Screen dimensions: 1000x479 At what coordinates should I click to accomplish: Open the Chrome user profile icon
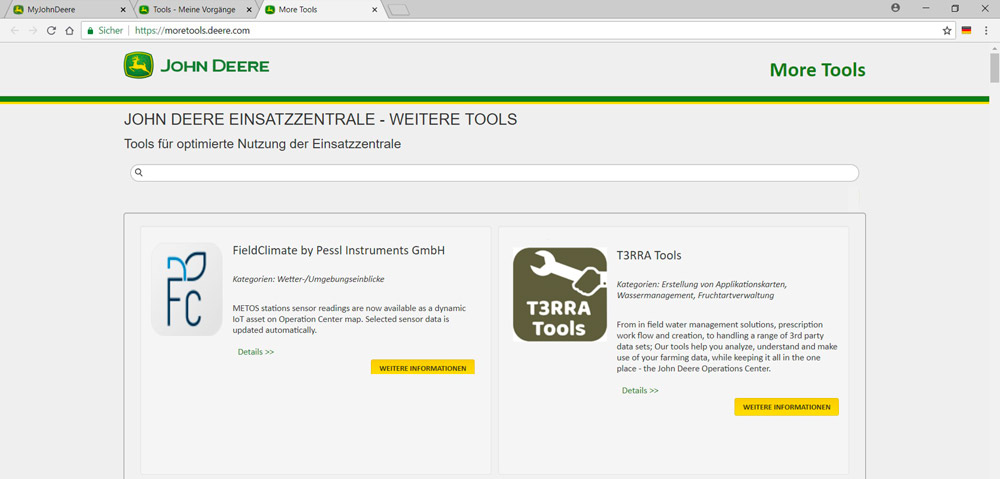coord(895,8)
